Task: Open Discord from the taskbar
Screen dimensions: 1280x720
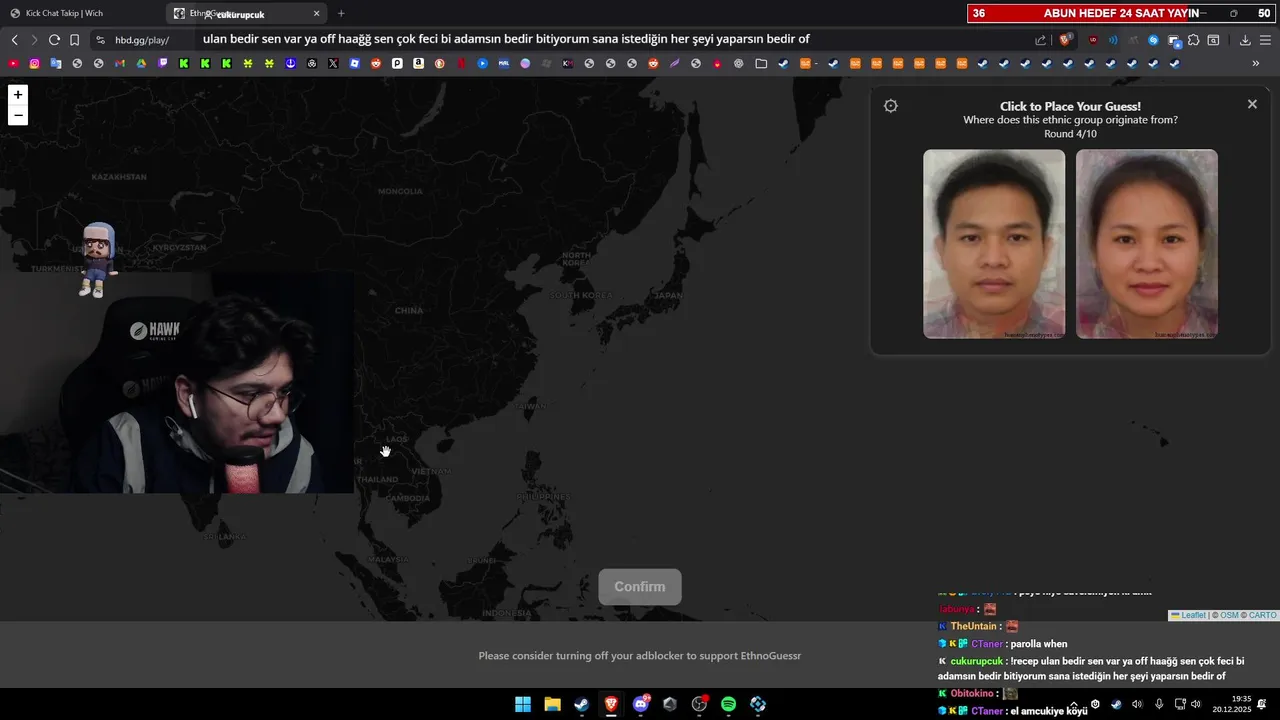Action: [x=641, y=704]
